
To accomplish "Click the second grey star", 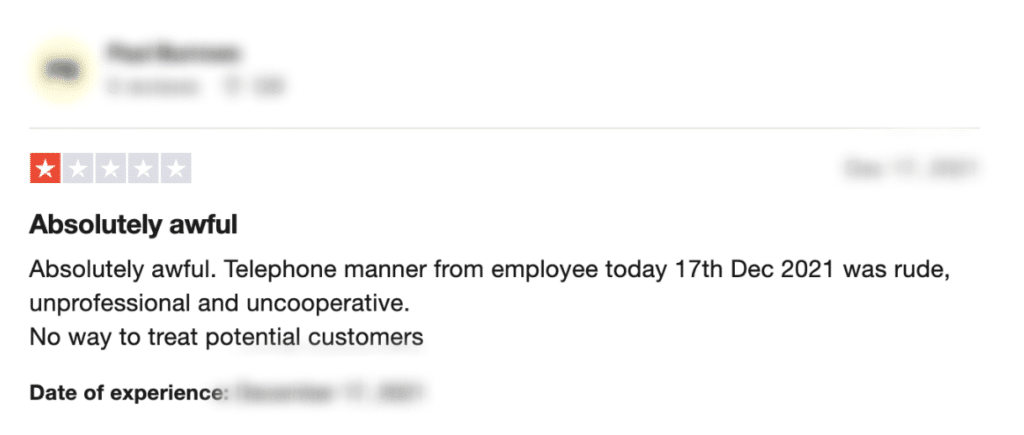I will [x=78, y=169].
